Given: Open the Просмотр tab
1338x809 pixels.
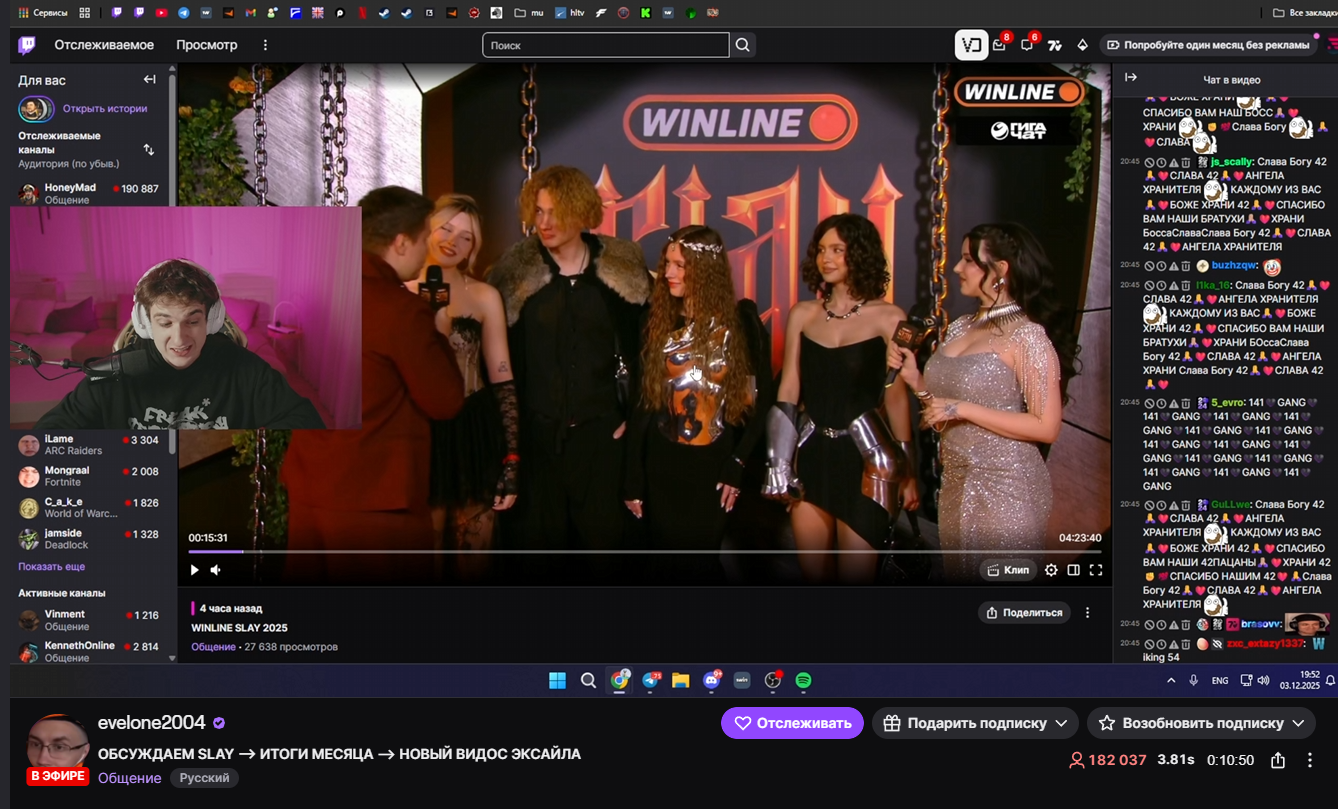Looking at the screenshot, I should click(207, 45).
